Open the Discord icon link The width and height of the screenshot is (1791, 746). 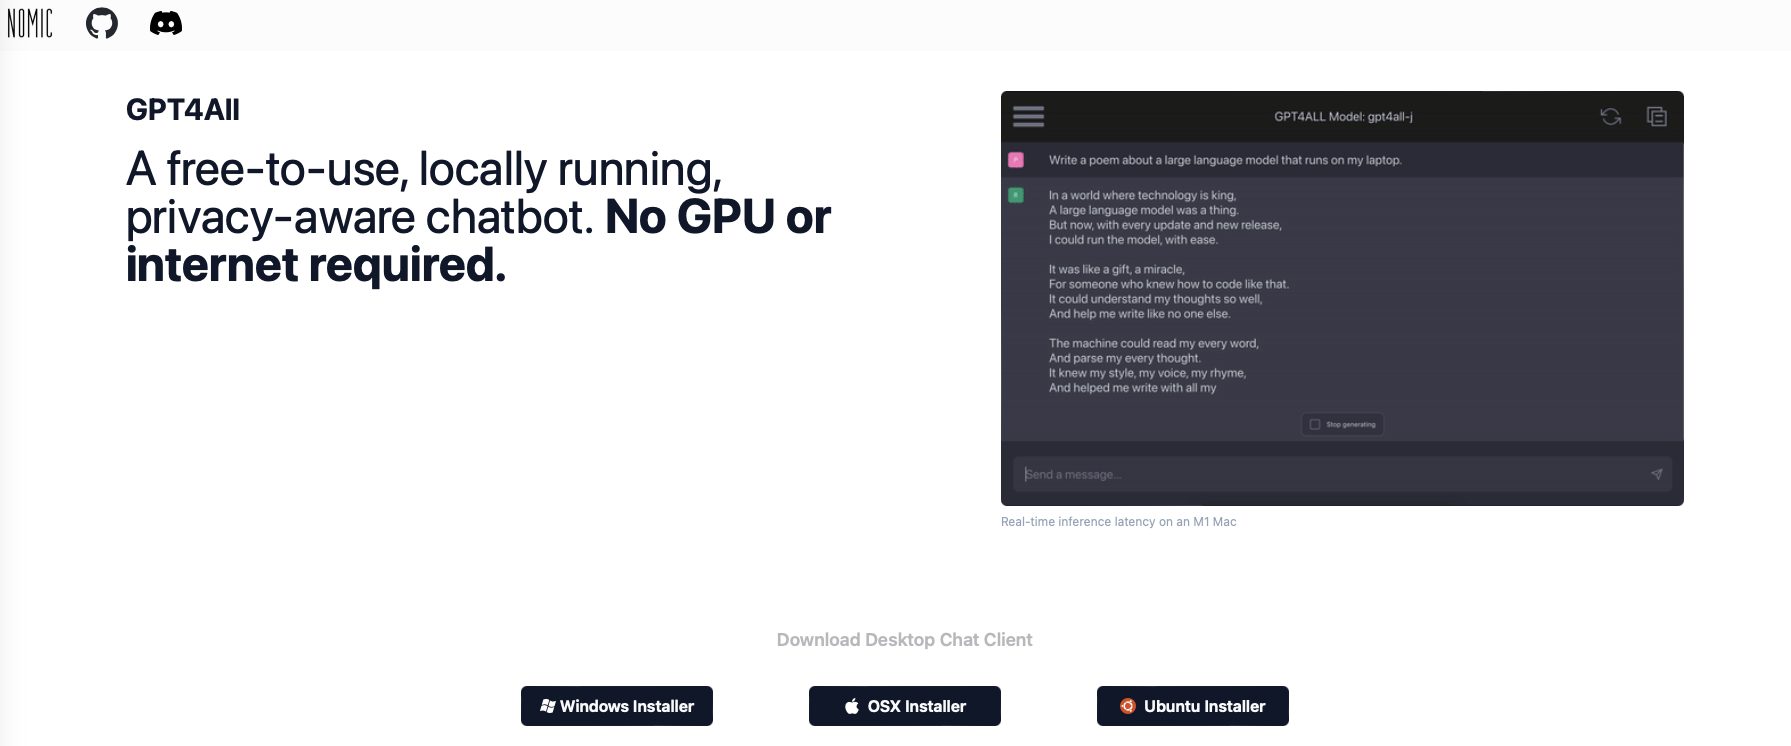(x=166, y=23)
